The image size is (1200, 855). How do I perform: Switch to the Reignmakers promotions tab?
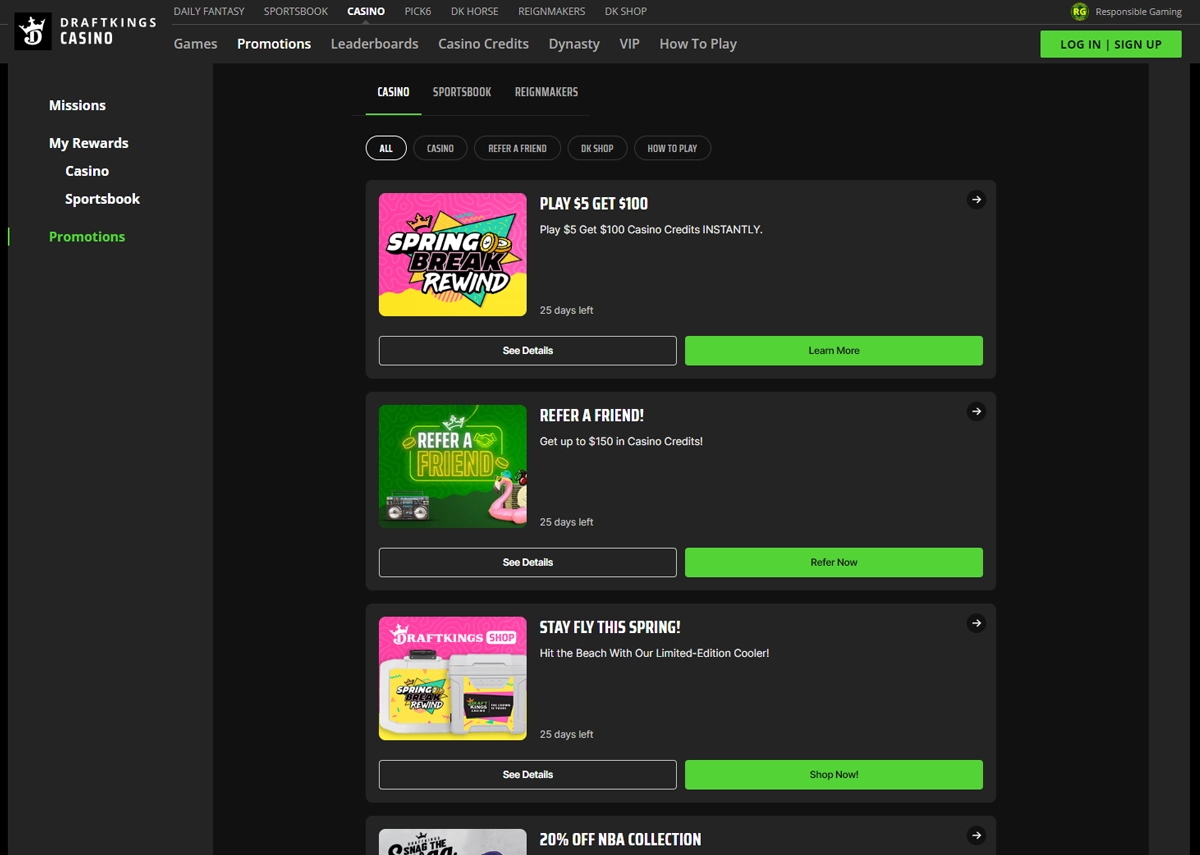click(546, 92)
